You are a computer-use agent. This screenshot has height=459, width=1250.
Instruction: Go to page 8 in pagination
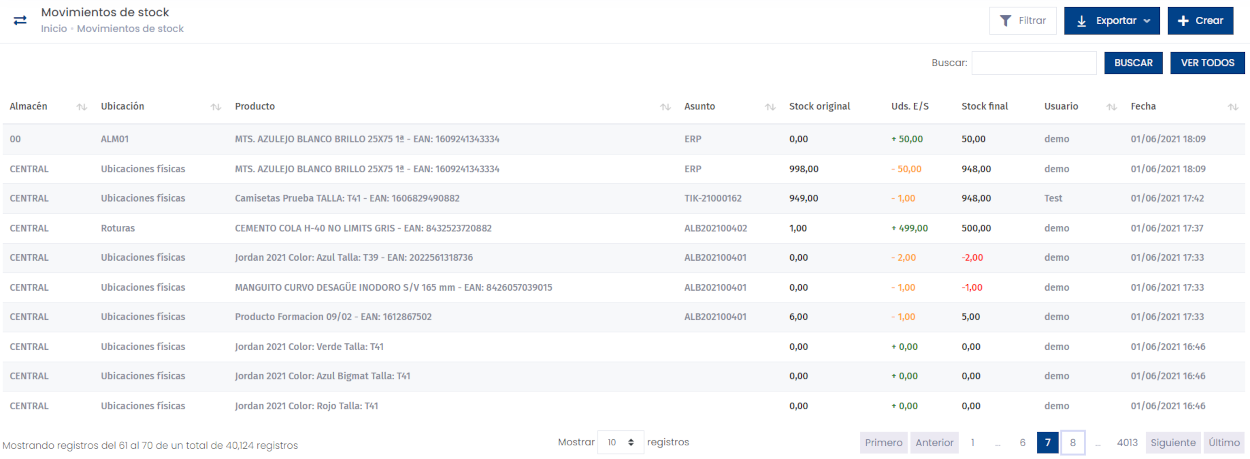pos(1073,443)
